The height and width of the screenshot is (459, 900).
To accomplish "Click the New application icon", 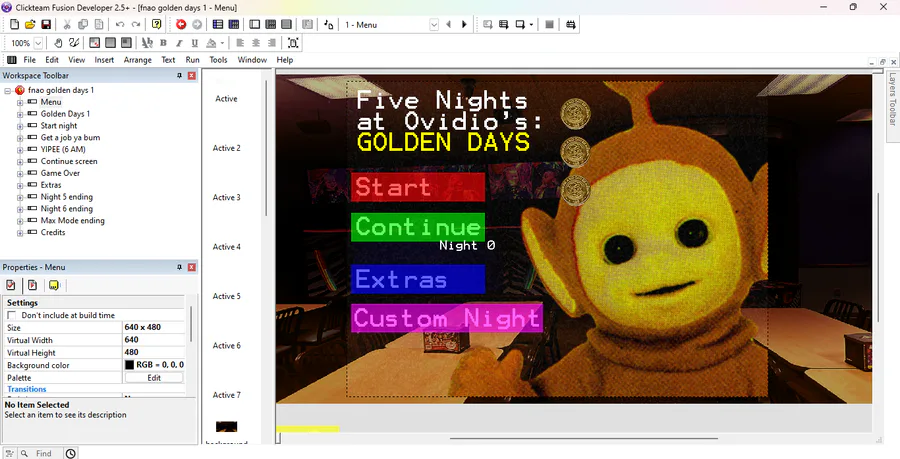I will 14,25.
